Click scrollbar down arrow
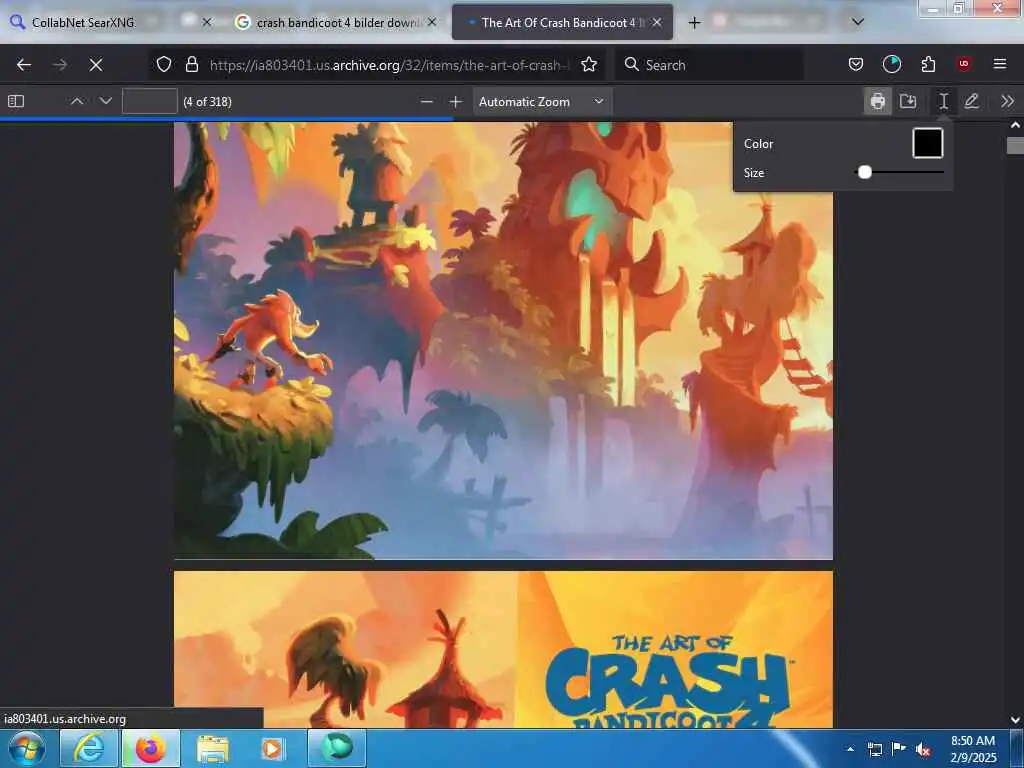This screenshot has height=768, width=1024. pyautogui.click(x=1015, y=720)
